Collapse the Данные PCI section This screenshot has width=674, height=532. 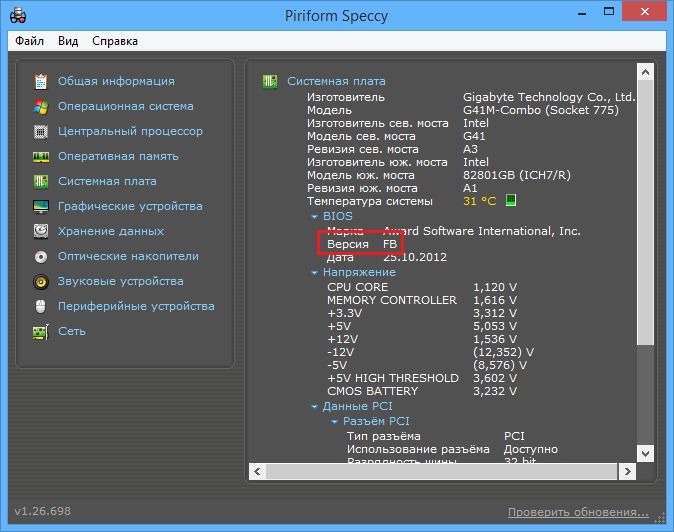[x=315, y=407]
